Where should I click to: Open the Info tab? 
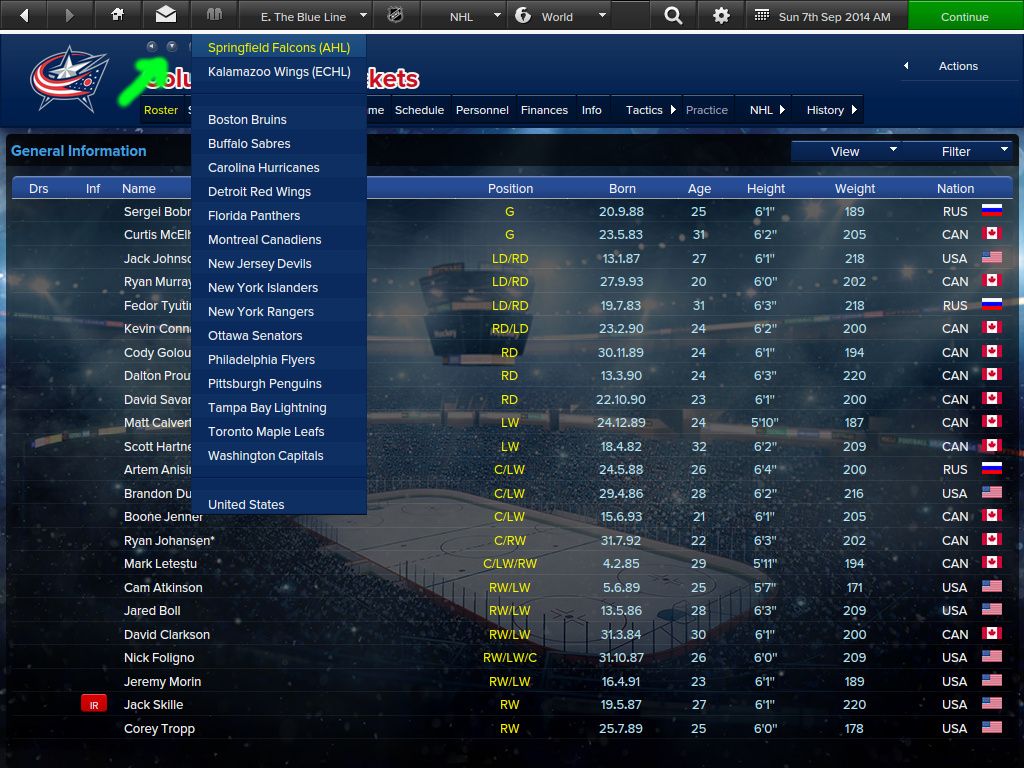click(592, 110)
